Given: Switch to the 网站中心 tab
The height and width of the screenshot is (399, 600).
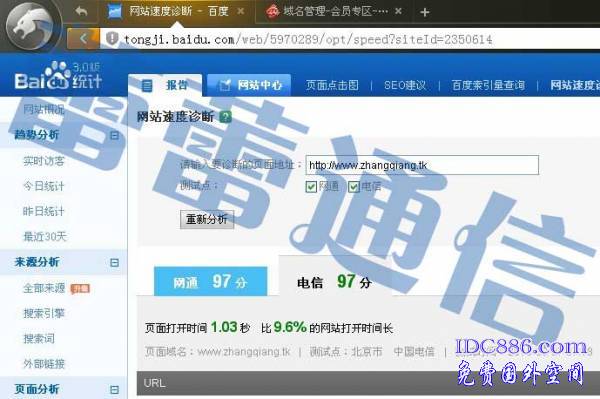Looking at the screenshot, I should tap(249, 85).
